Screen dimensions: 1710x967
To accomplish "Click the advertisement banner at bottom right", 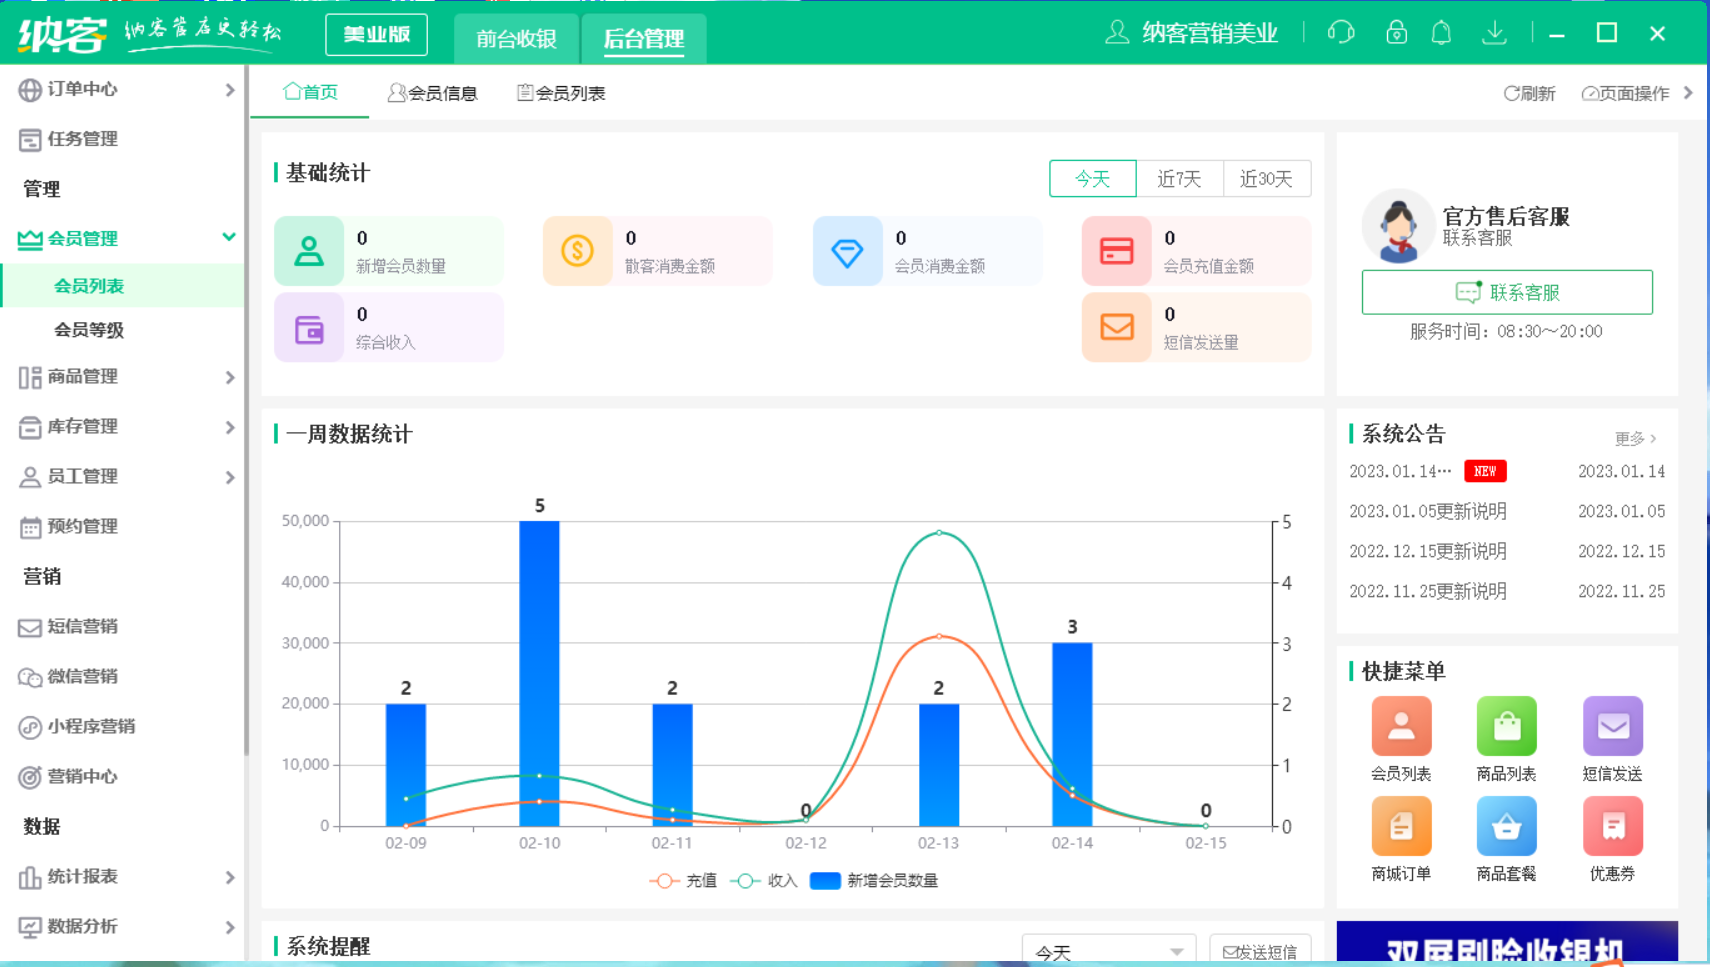I will pyautogui.click(x=1507, y=942).
